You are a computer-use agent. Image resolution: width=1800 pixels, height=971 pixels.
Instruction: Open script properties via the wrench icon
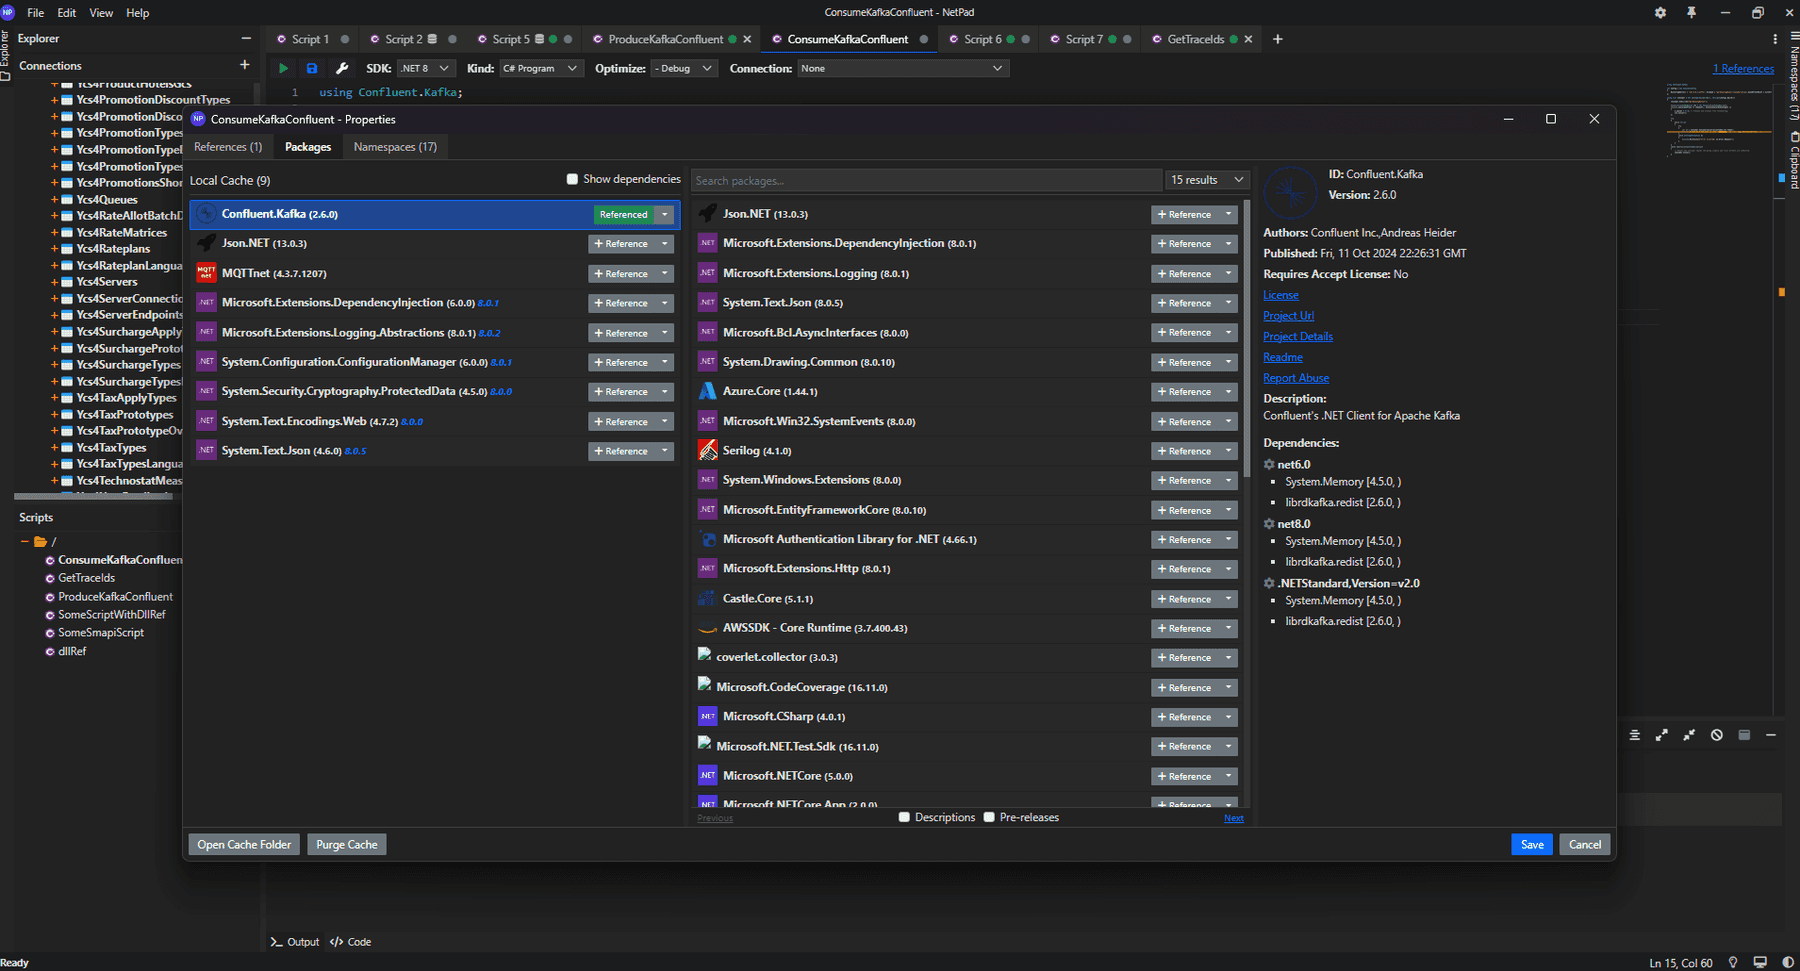click(342, 68)
